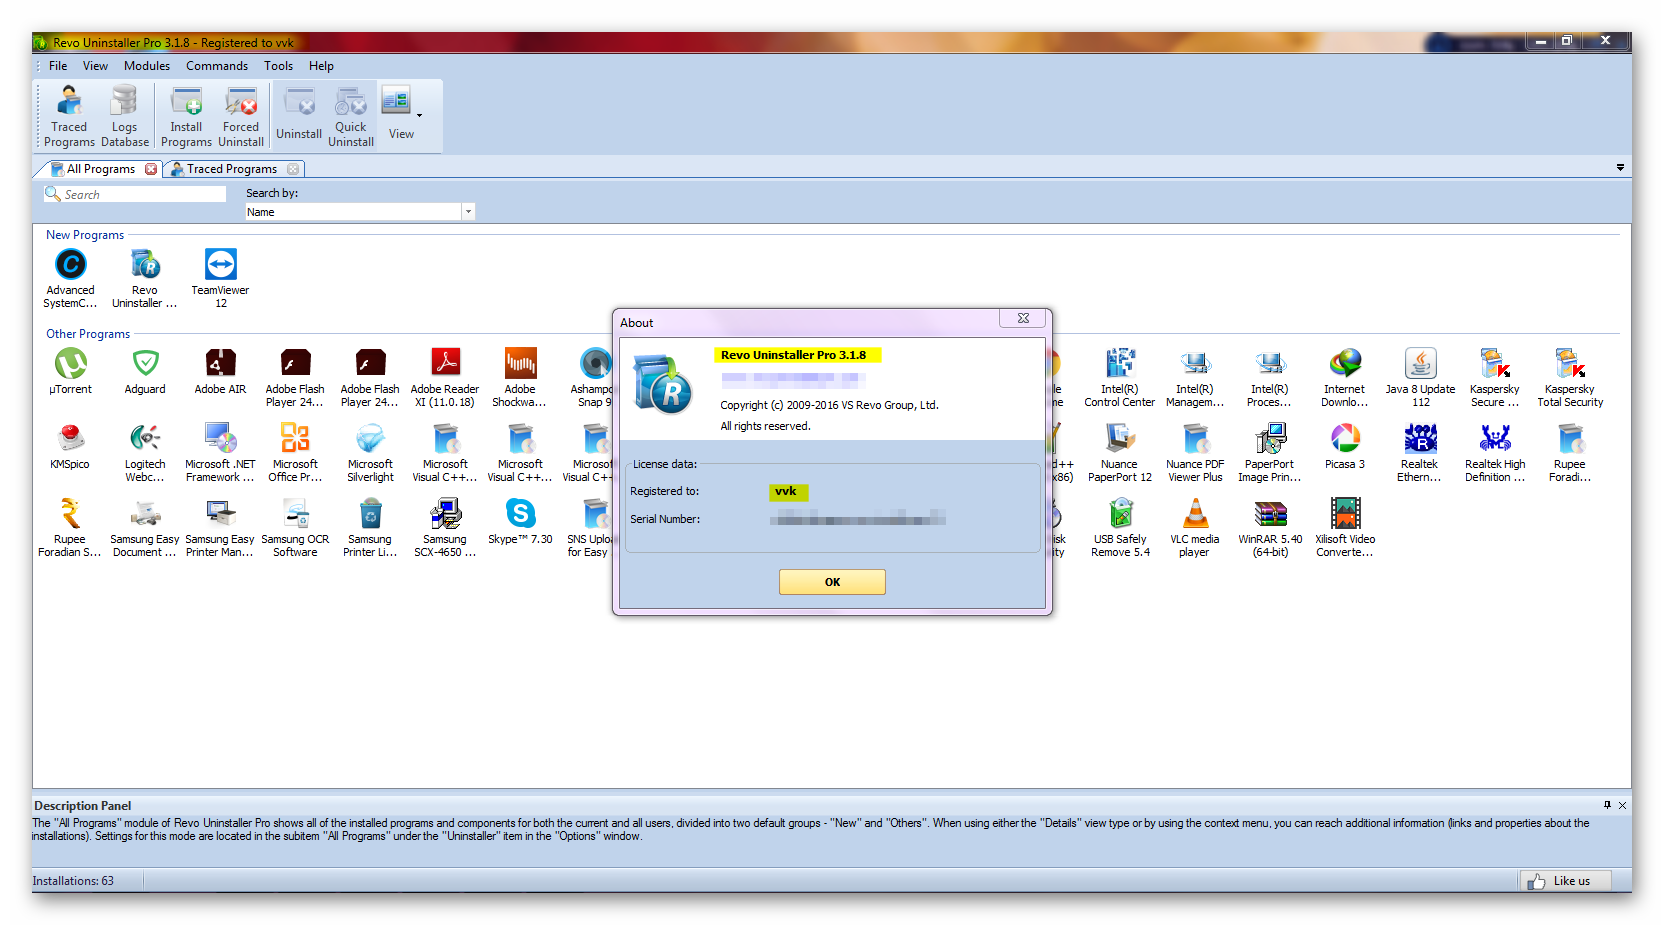The height and width of the screenshot is (925, 1664).
Task: Open the View menu in the menu bar
Action: click(96, 66)
